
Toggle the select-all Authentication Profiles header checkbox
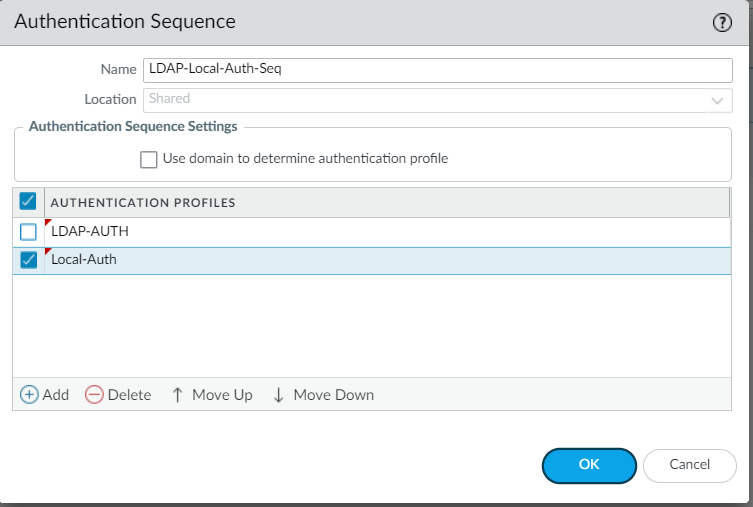pos(28,201)
